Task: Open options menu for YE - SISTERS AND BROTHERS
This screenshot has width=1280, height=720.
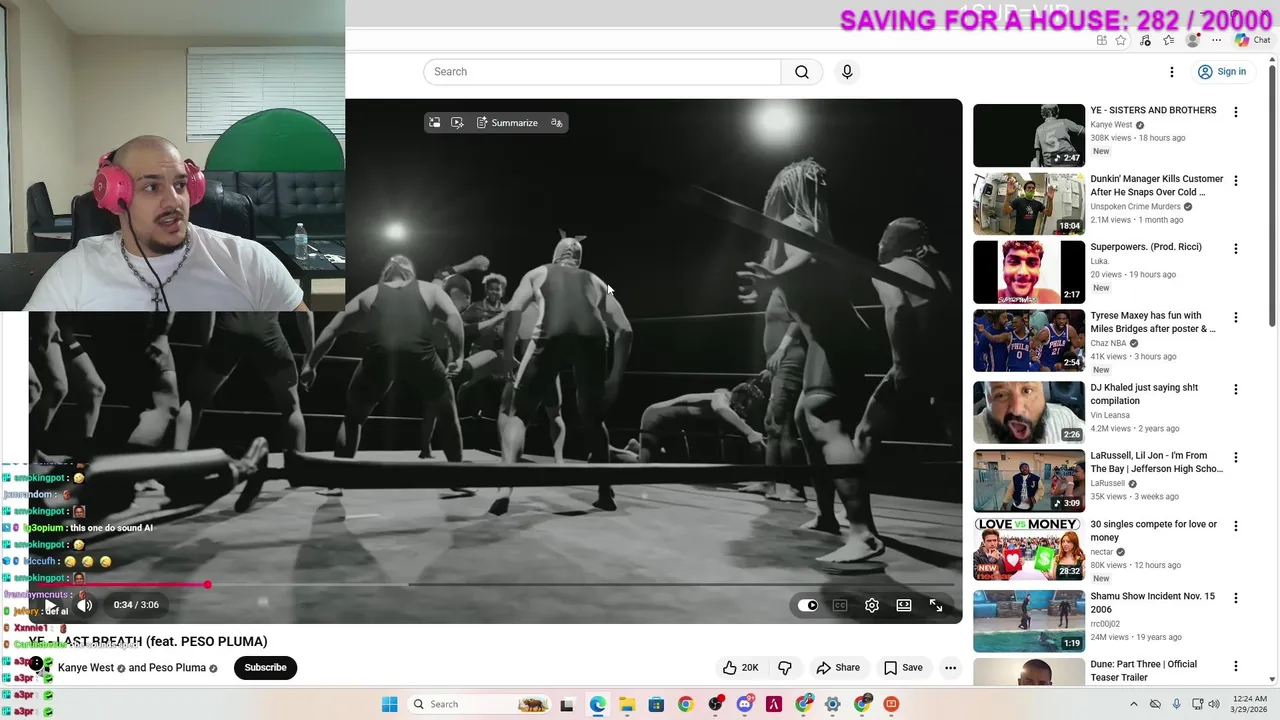Action: coord(1235,112)
